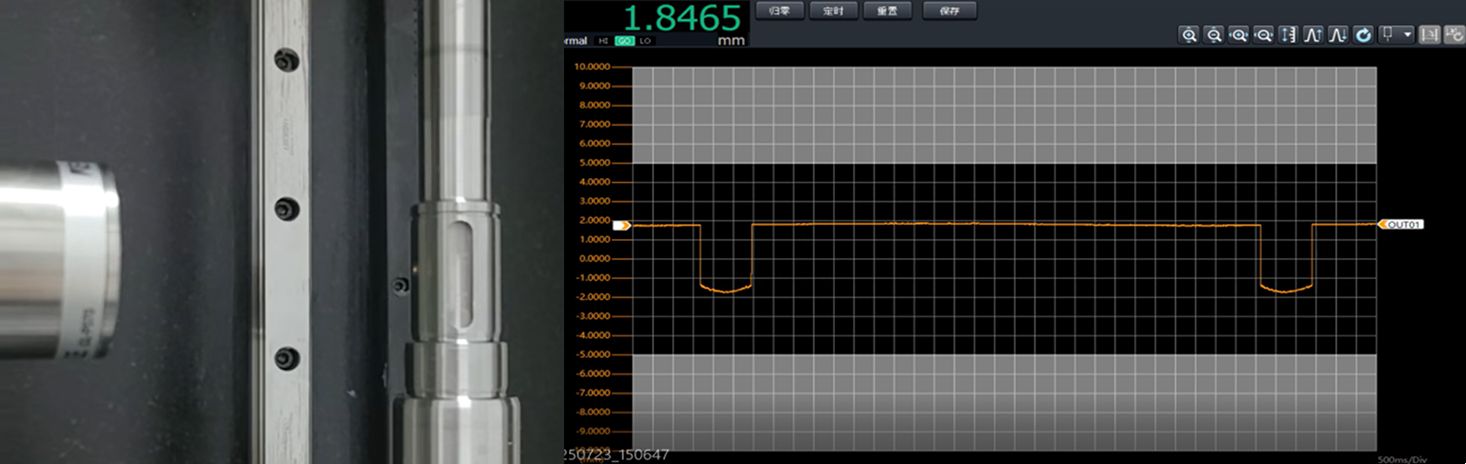Image resolution: width=1466 pixels, height=464 pixels.
Task: Open the sensor head dropdown arrow
Action: [x=1408, y=35]
